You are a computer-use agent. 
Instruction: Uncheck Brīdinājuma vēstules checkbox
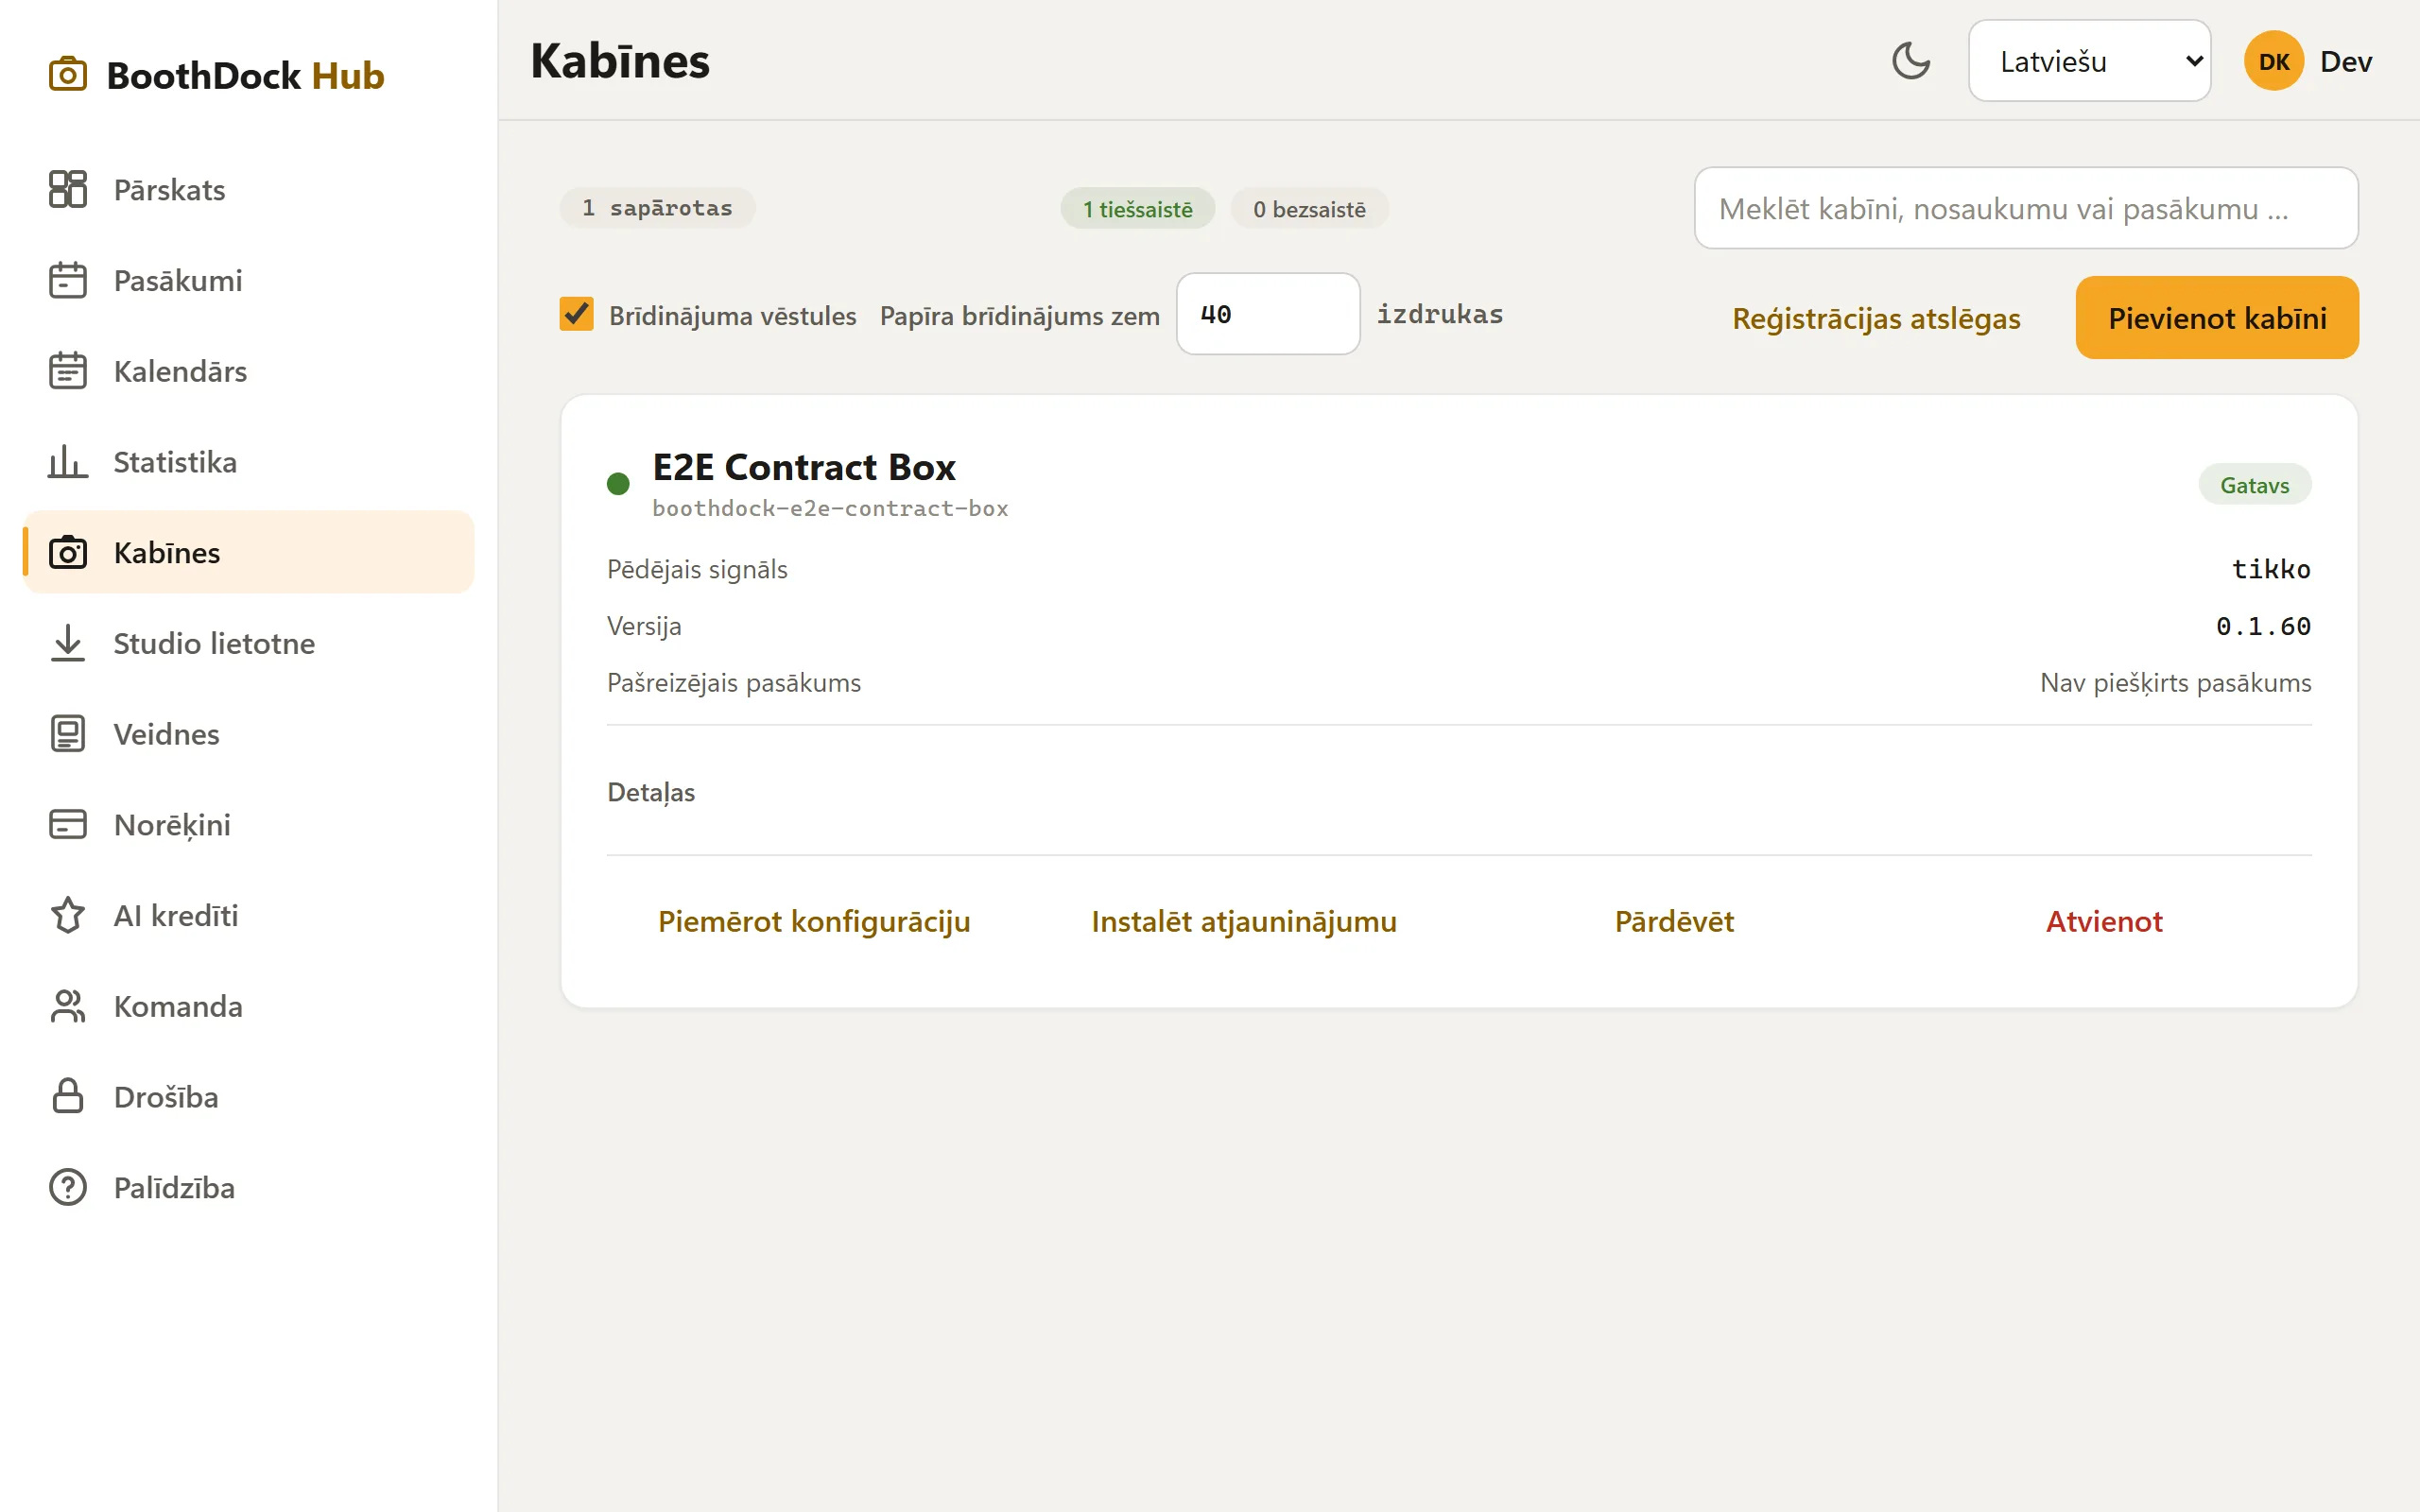tap(576, 314)
